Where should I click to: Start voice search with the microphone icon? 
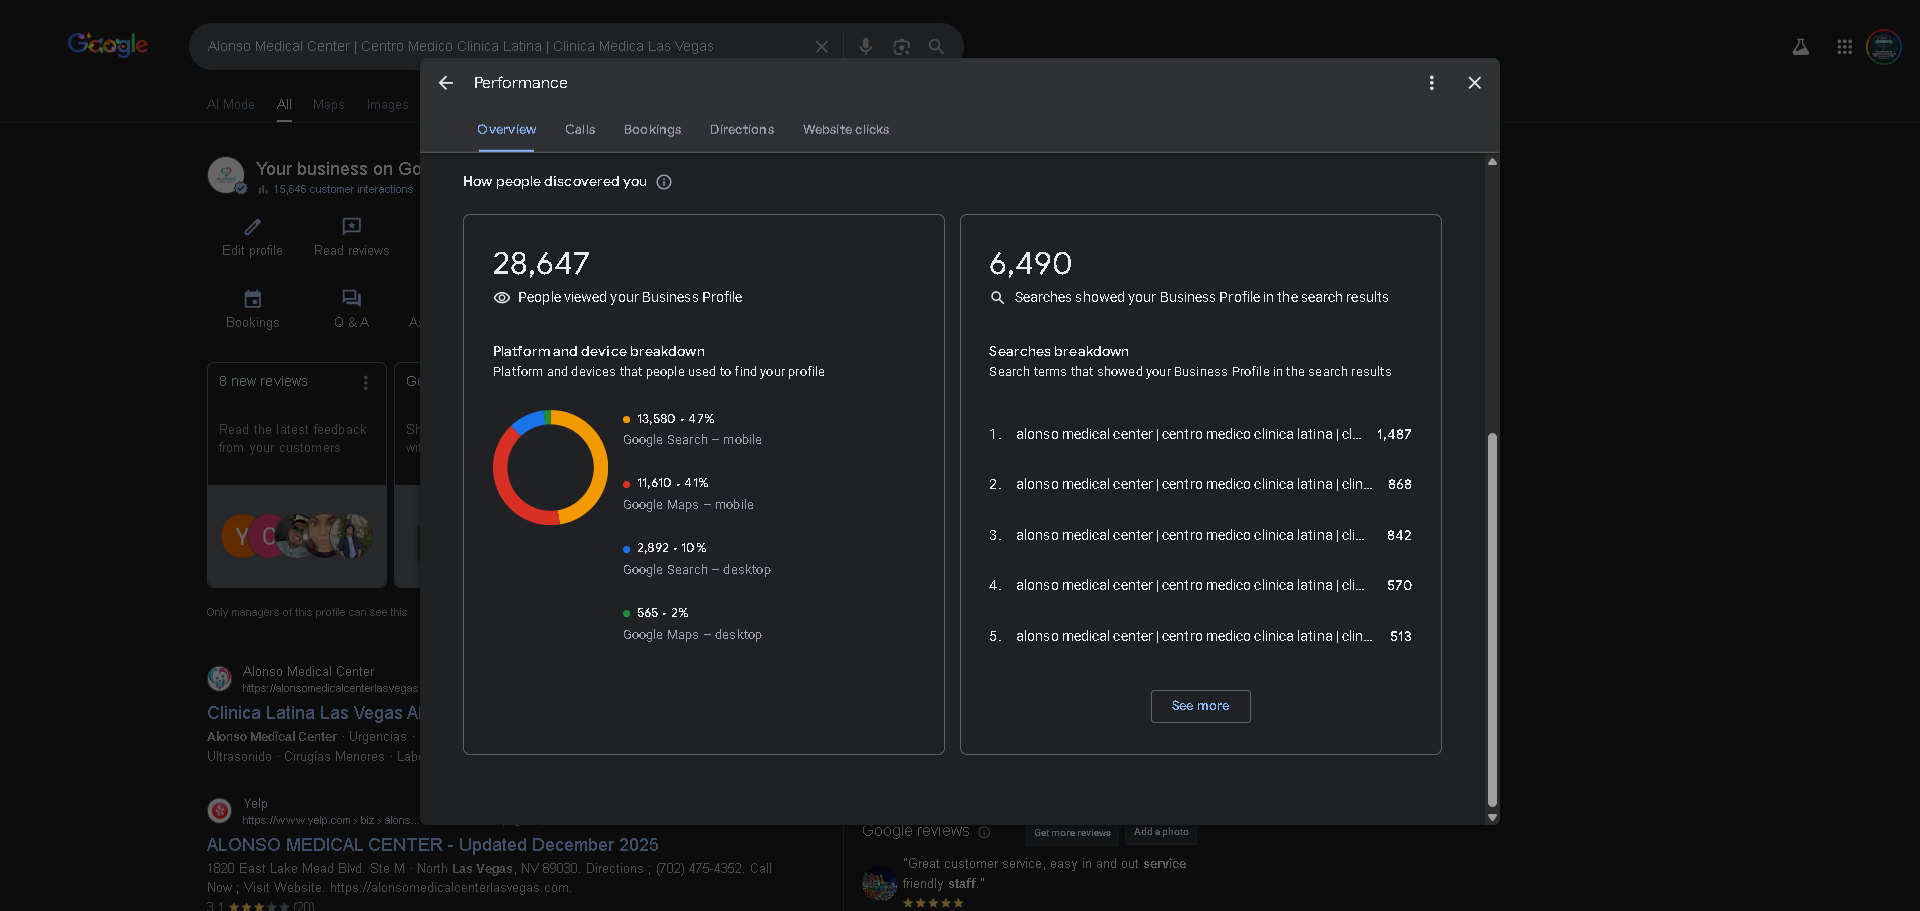pos(865,47)
